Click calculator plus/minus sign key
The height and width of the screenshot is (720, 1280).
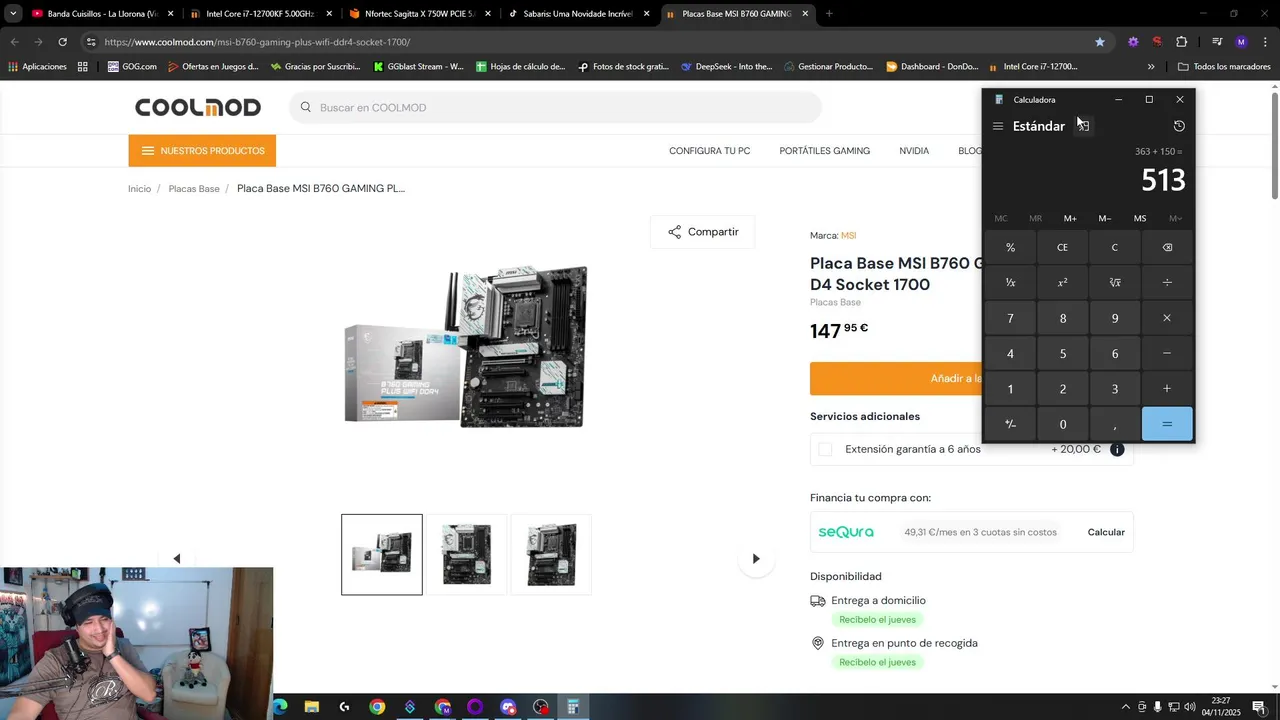tap(1010, 424)
